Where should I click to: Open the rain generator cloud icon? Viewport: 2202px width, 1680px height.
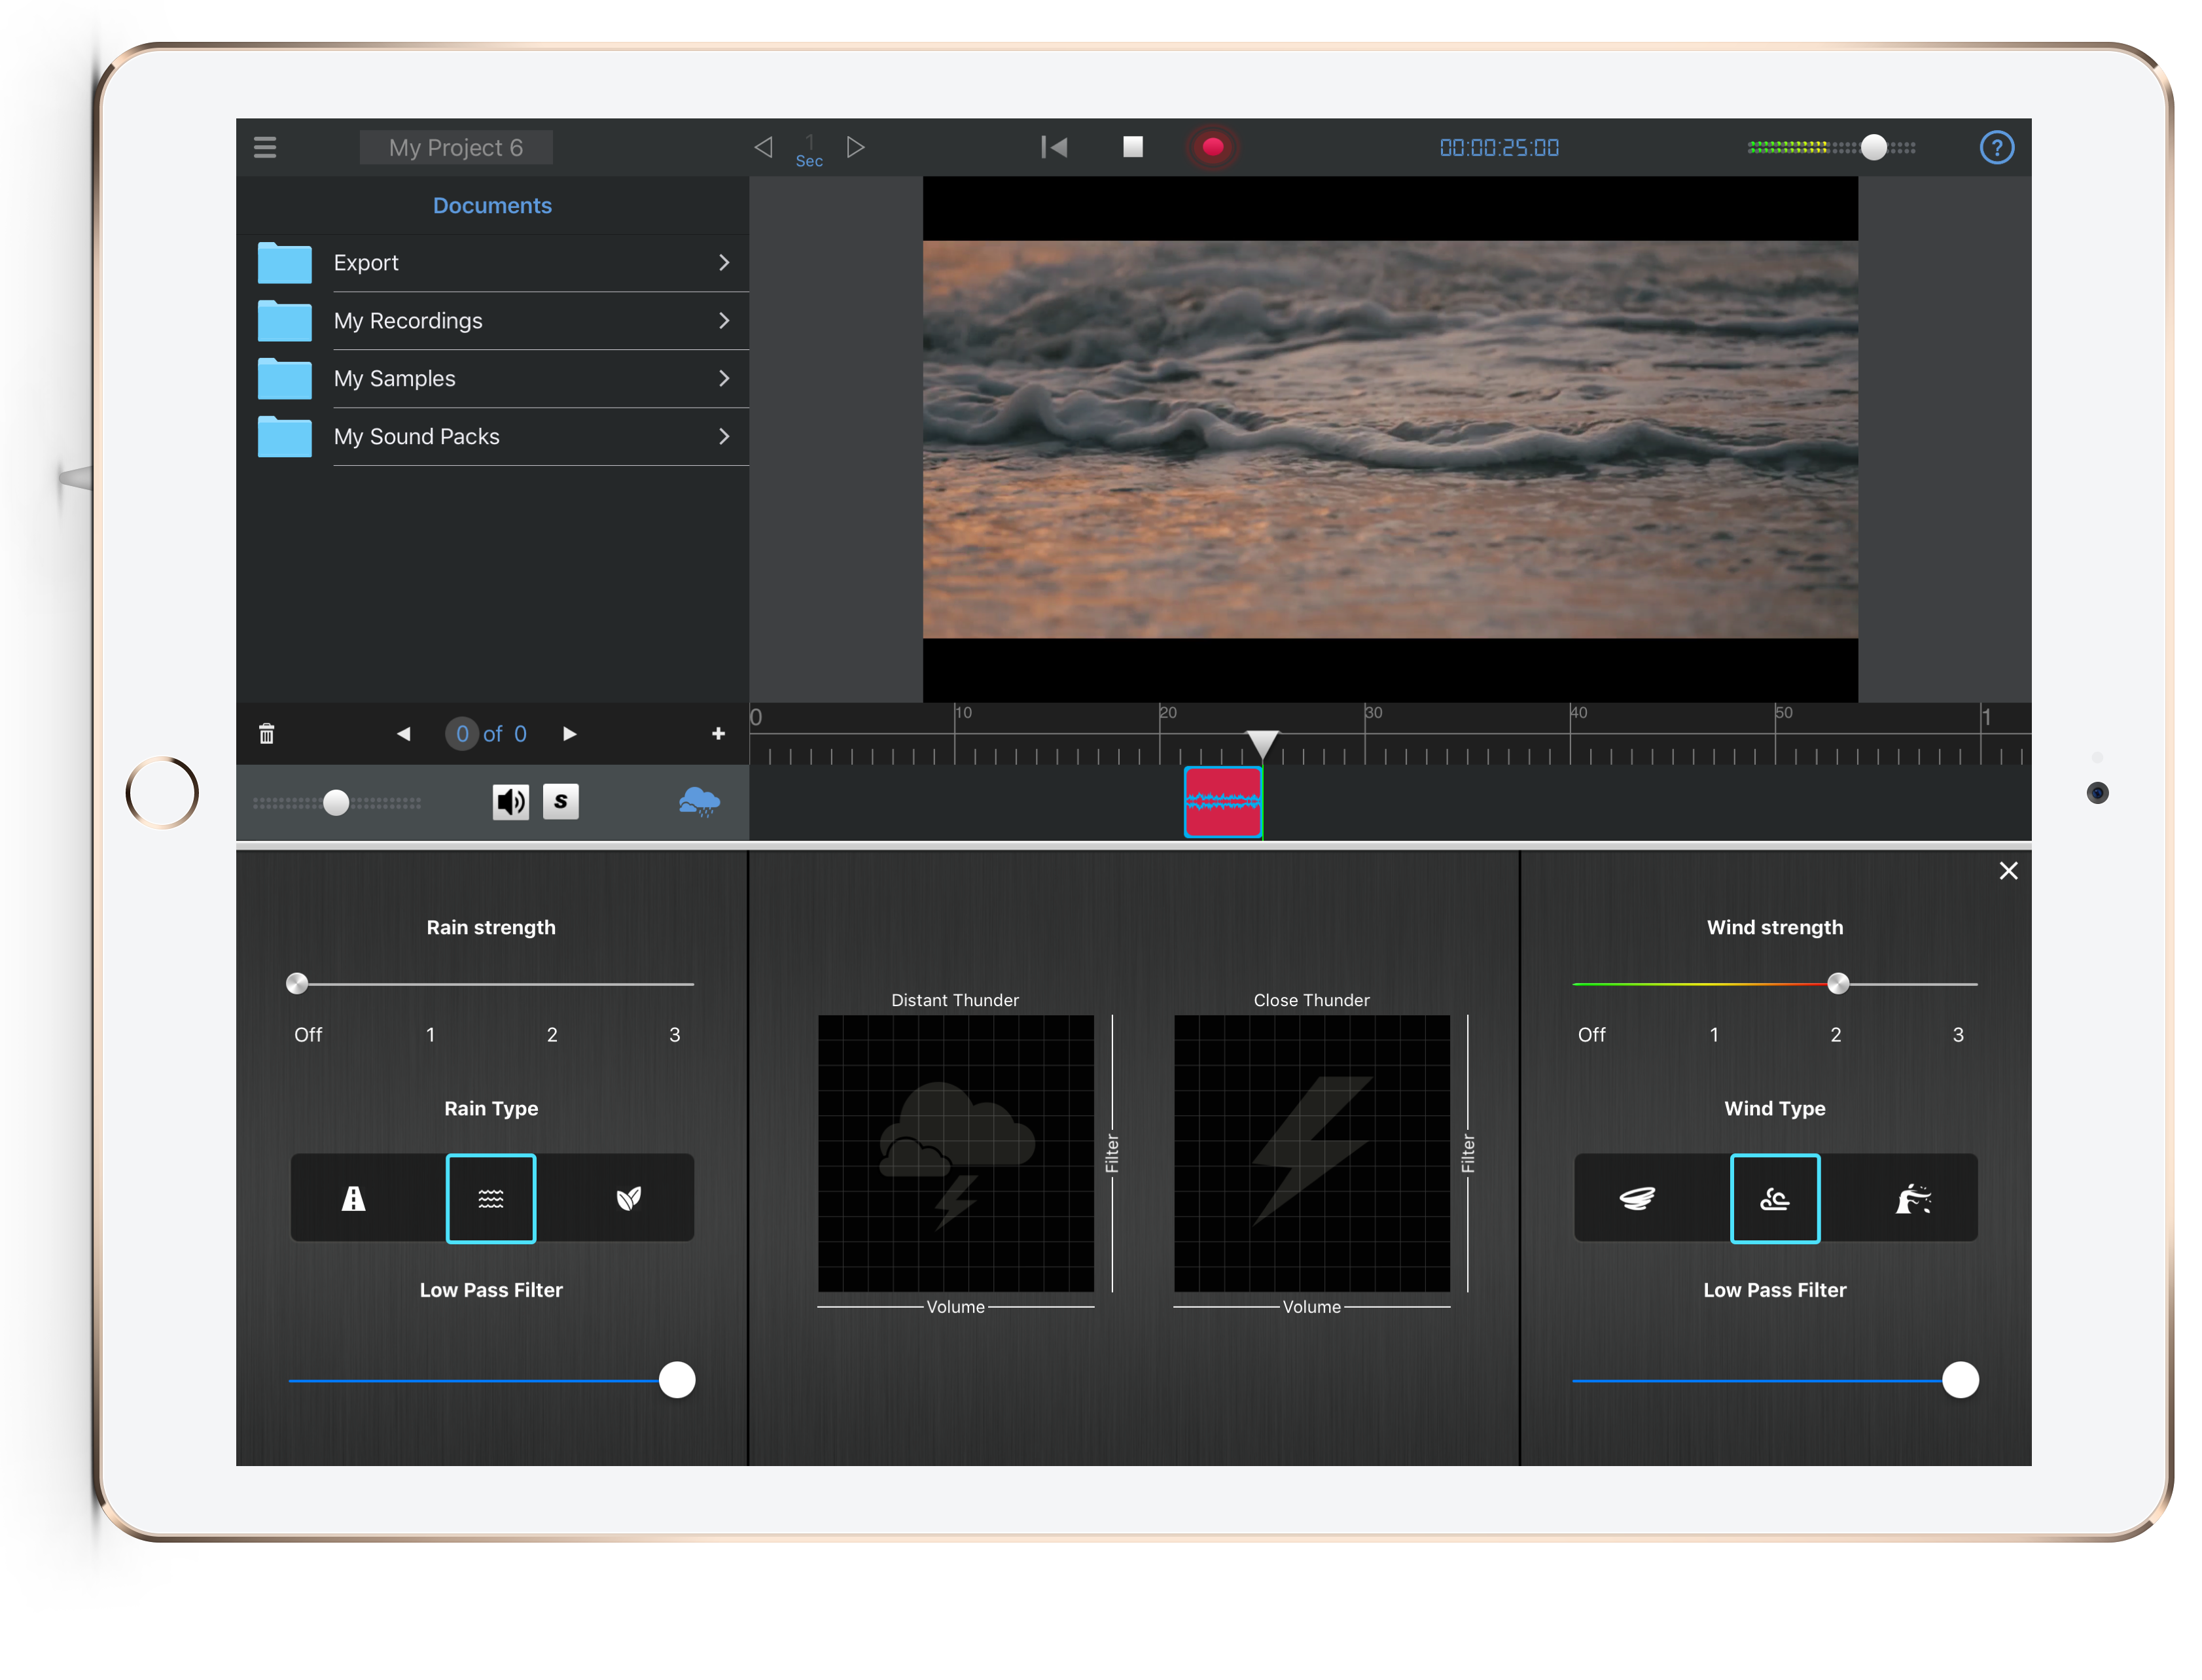(699, 801)
